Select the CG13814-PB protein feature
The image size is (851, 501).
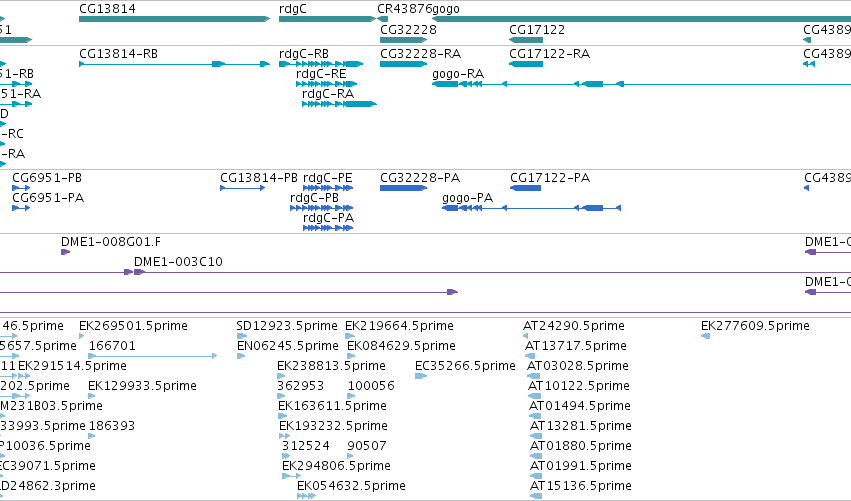coord(243,188)
